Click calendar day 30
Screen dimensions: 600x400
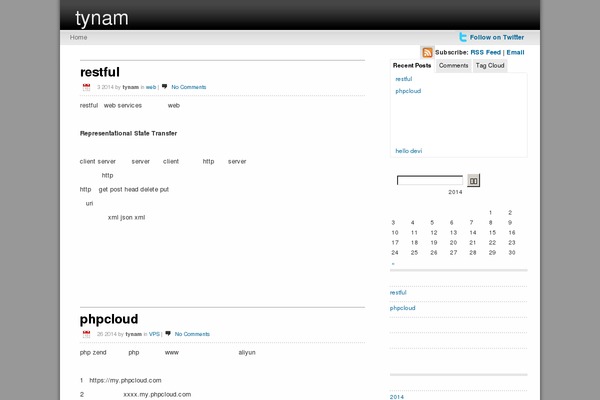point(512,252)
